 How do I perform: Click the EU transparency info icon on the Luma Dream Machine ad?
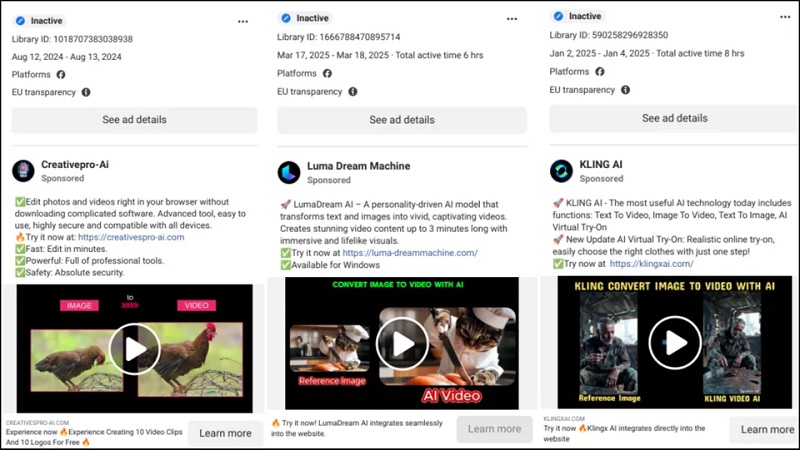pyautogui.click(x=353, y=91)
